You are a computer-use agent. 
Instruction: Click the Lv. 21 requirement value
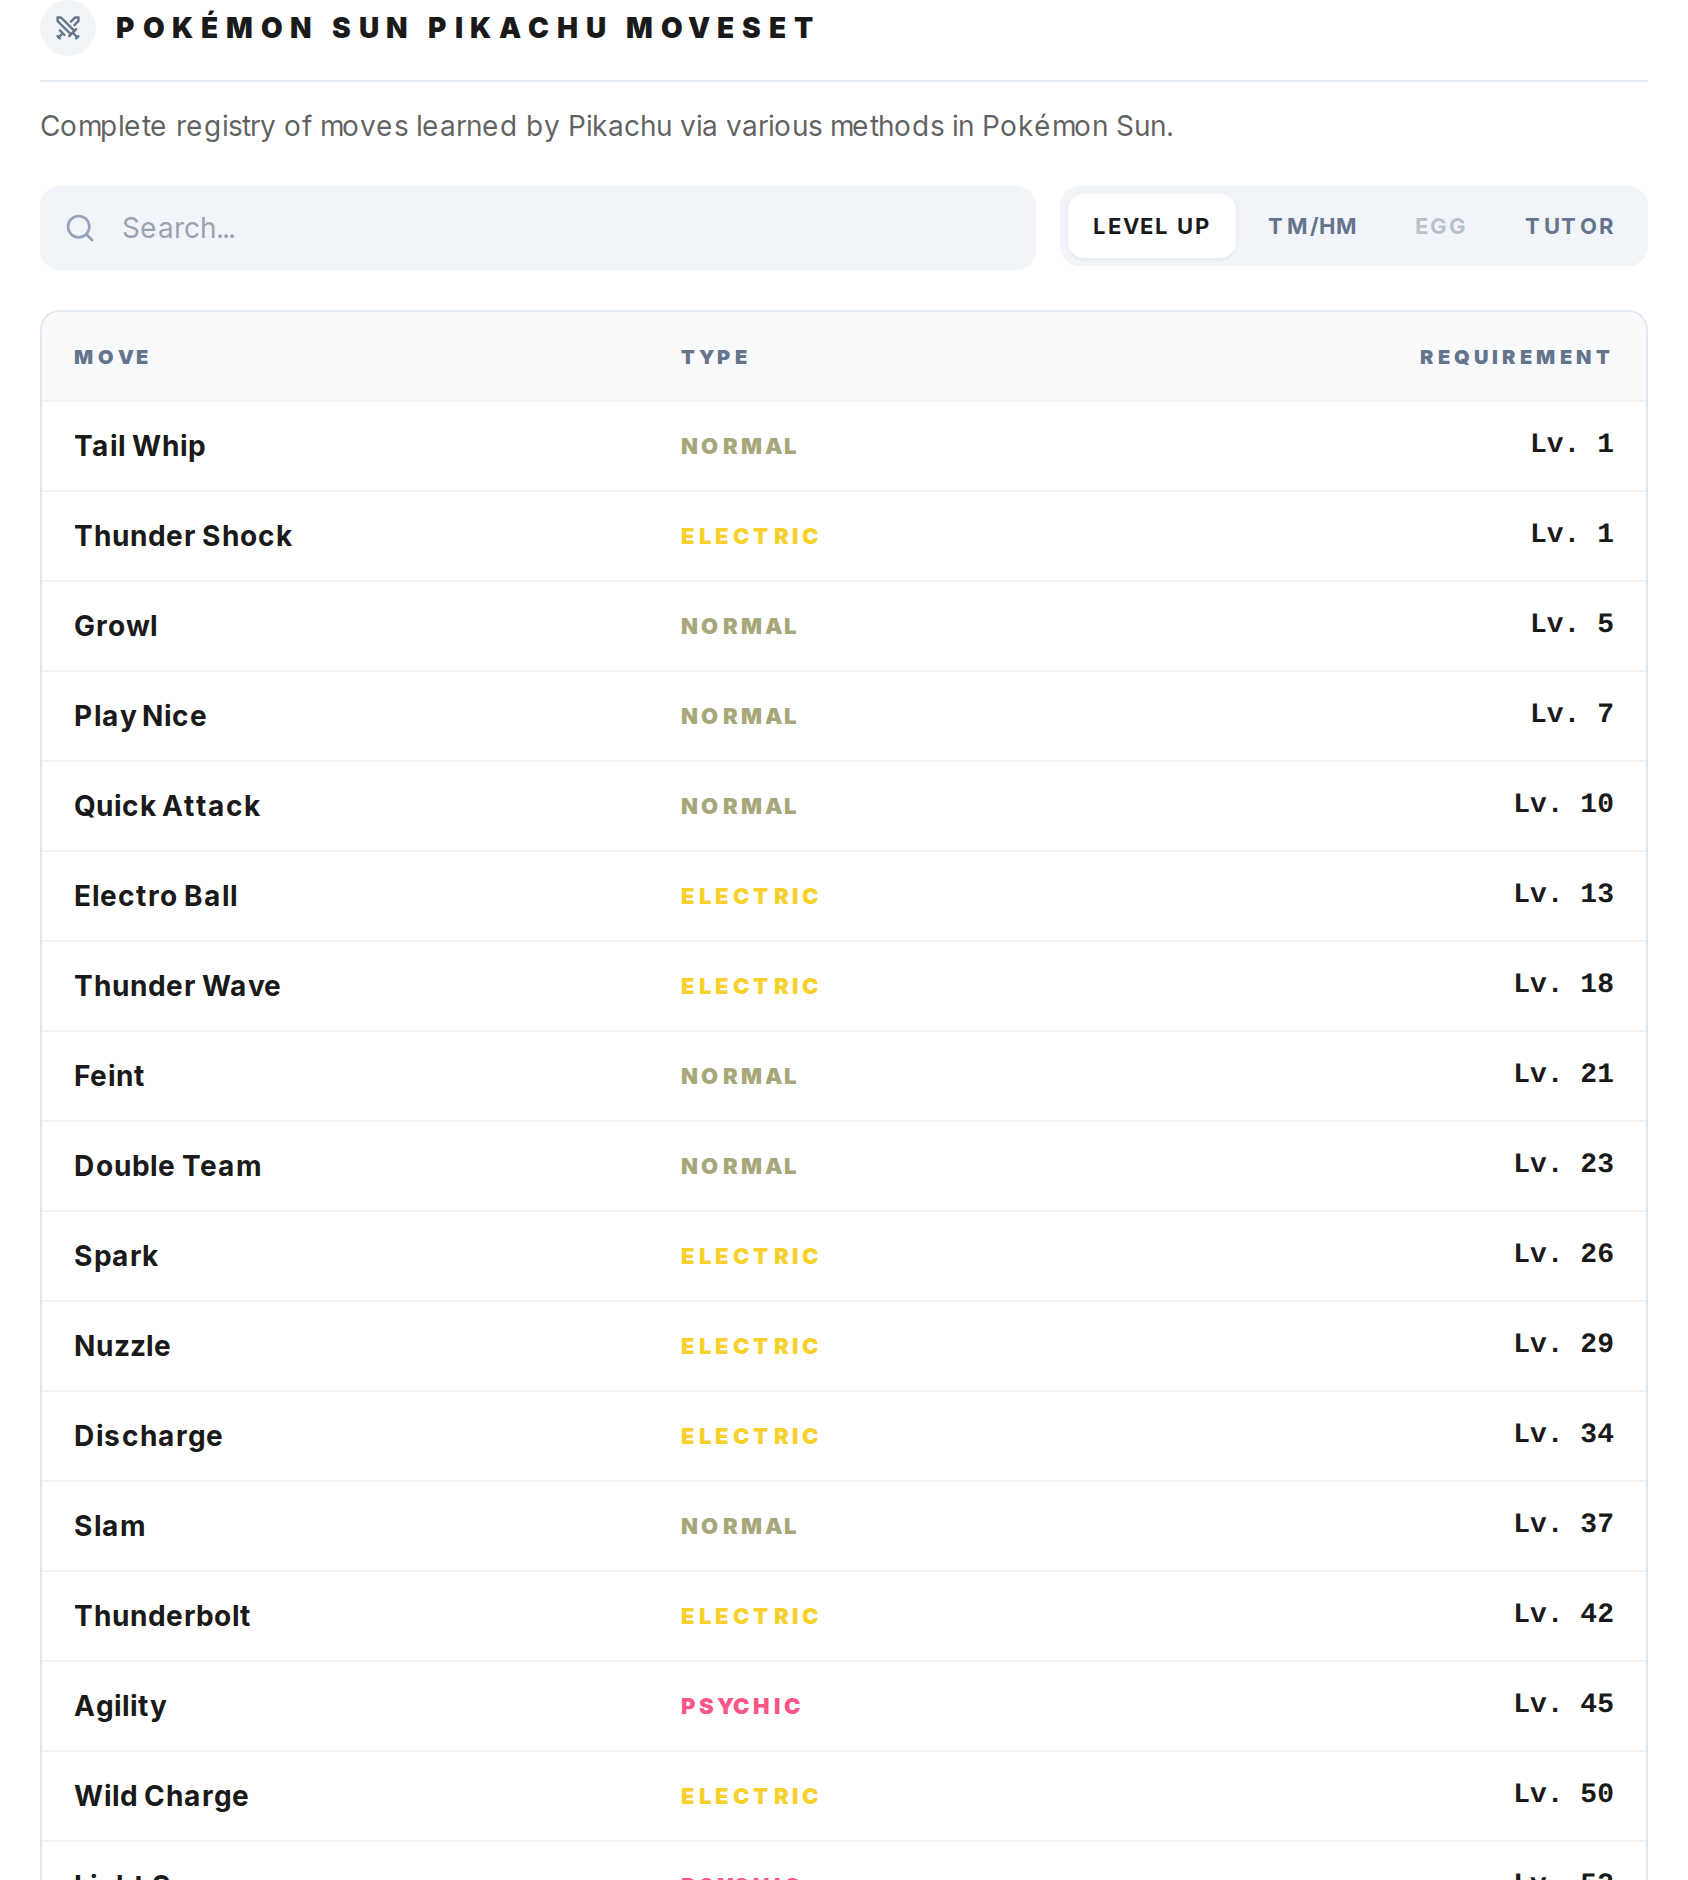point(1564,1074)
